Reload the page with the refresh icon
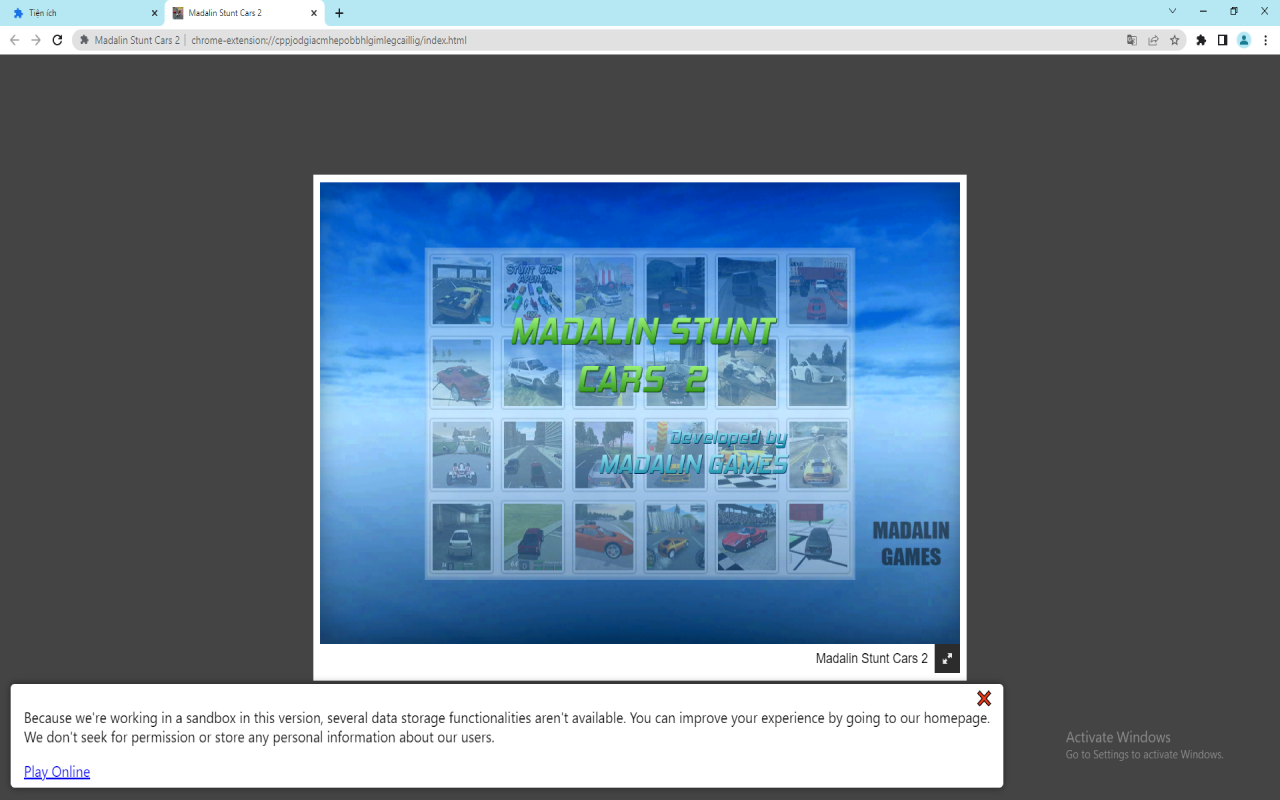The image size is (1280, 800). tap(57, 40)
